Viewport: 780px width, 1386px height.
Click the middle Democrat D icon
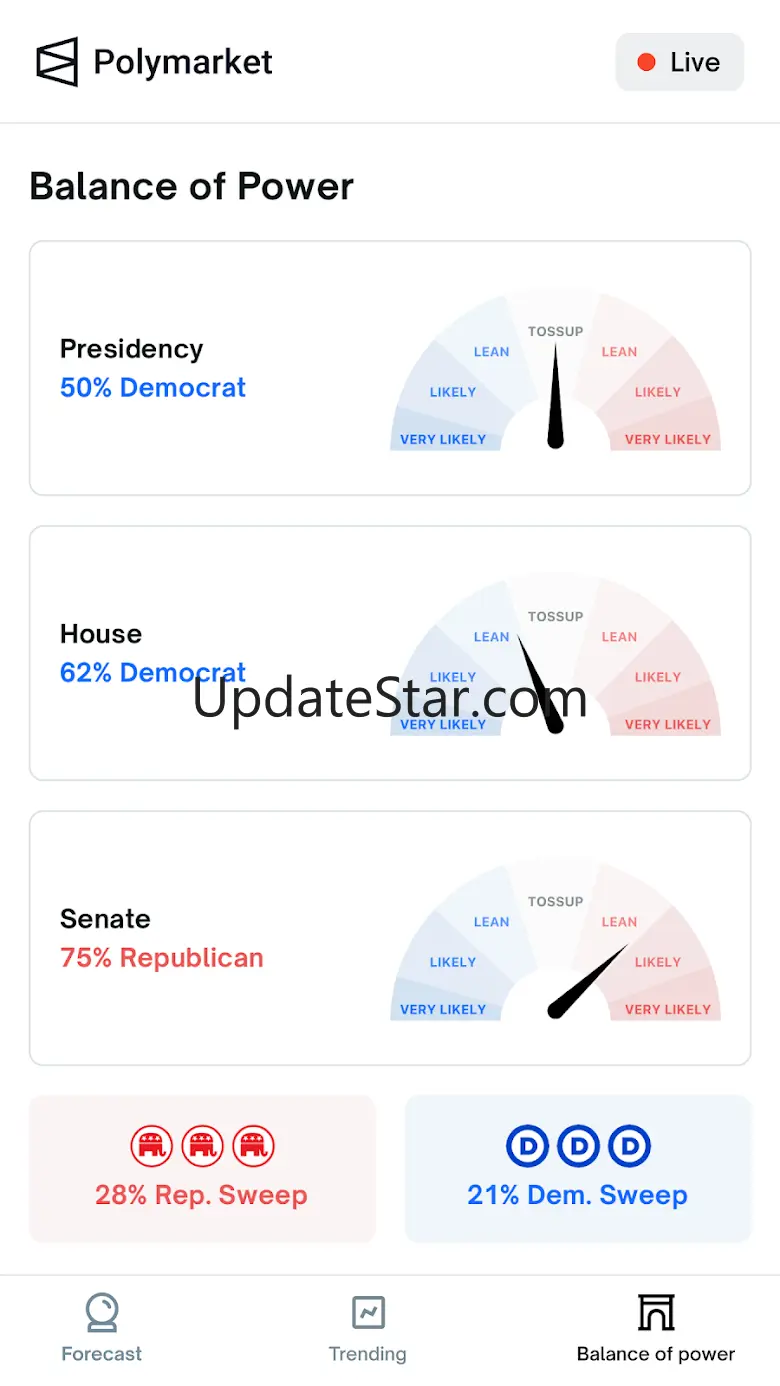coord(578,1146)
